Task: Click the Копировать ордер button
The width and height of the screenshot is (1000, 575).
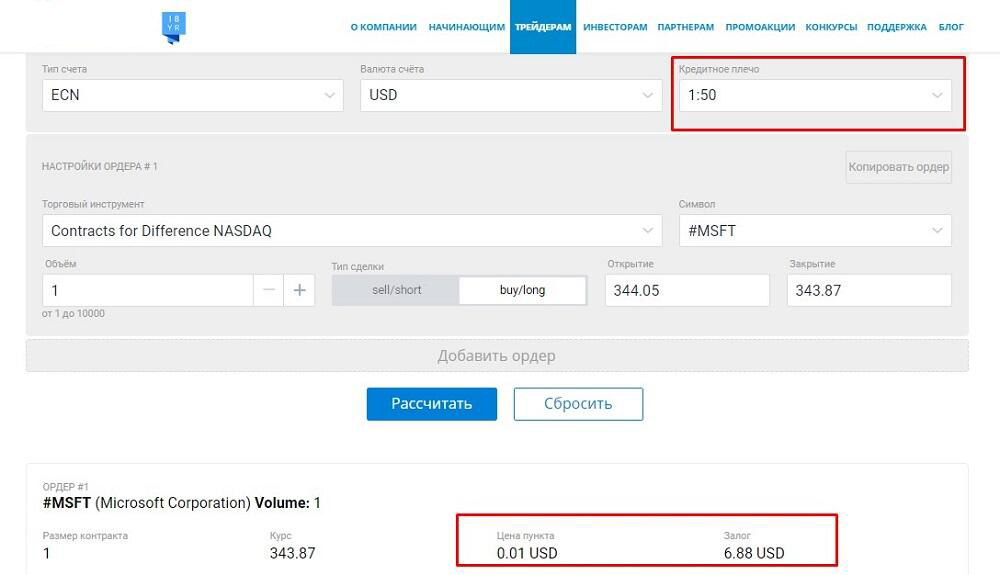Action: click(x=899, y=167)
